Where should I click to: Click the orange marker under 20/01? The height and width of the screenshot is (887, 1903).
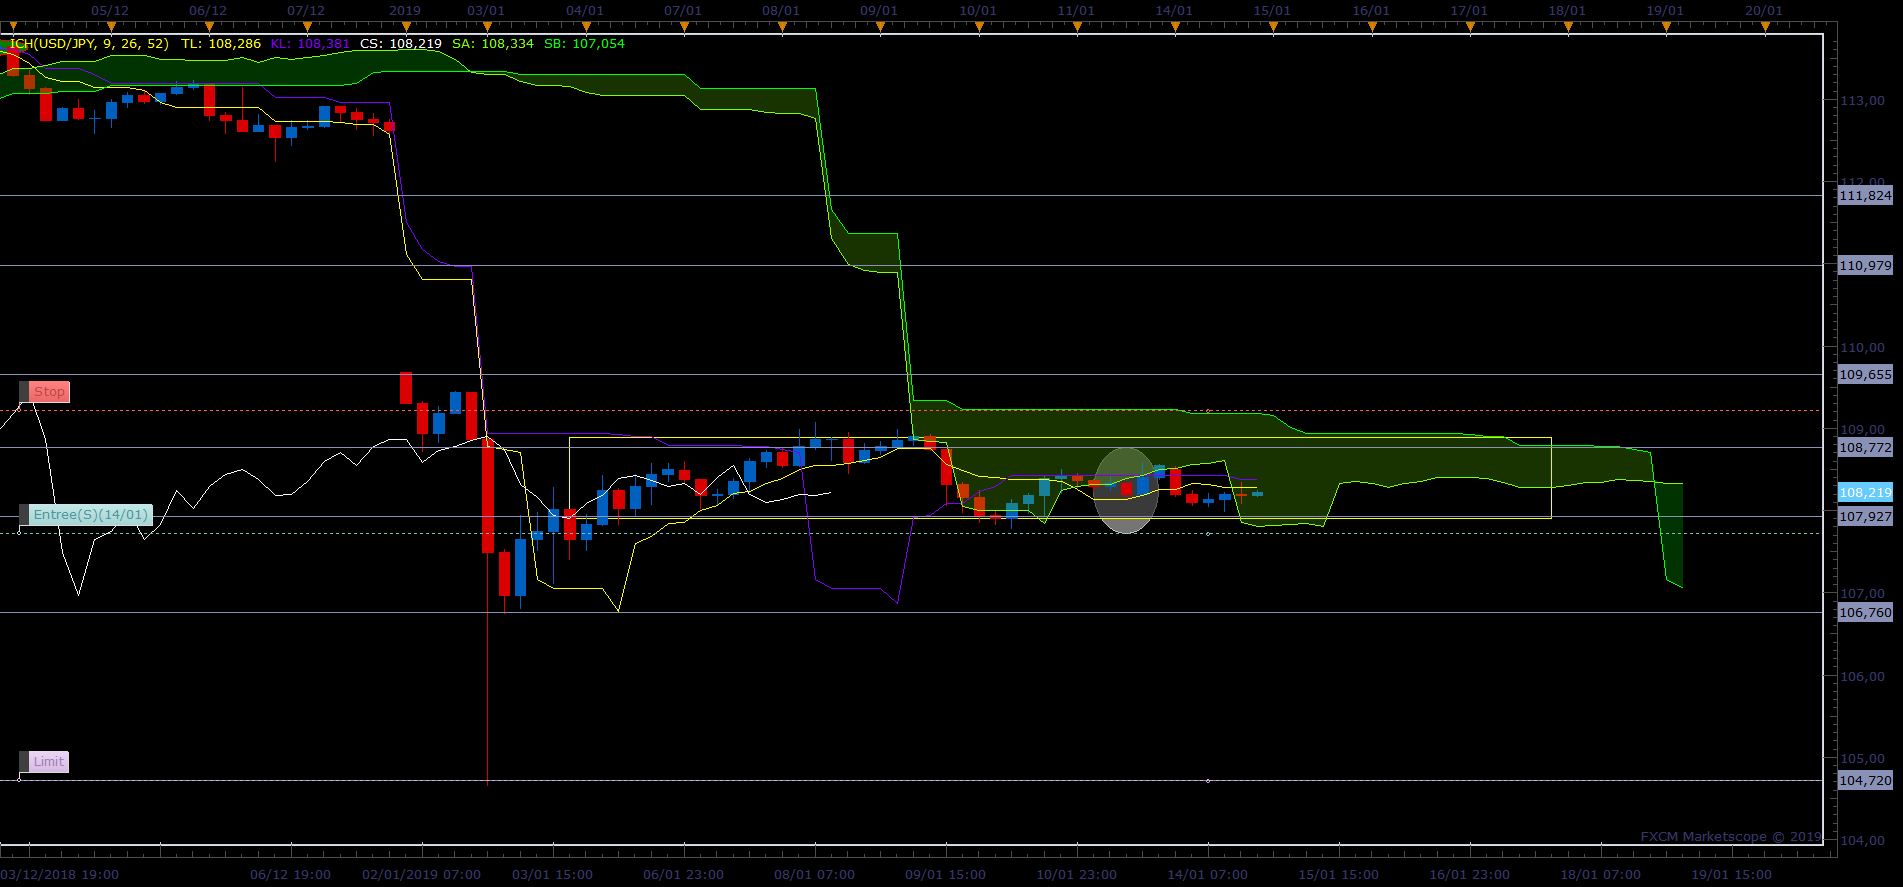click(x=1765, y=27)
